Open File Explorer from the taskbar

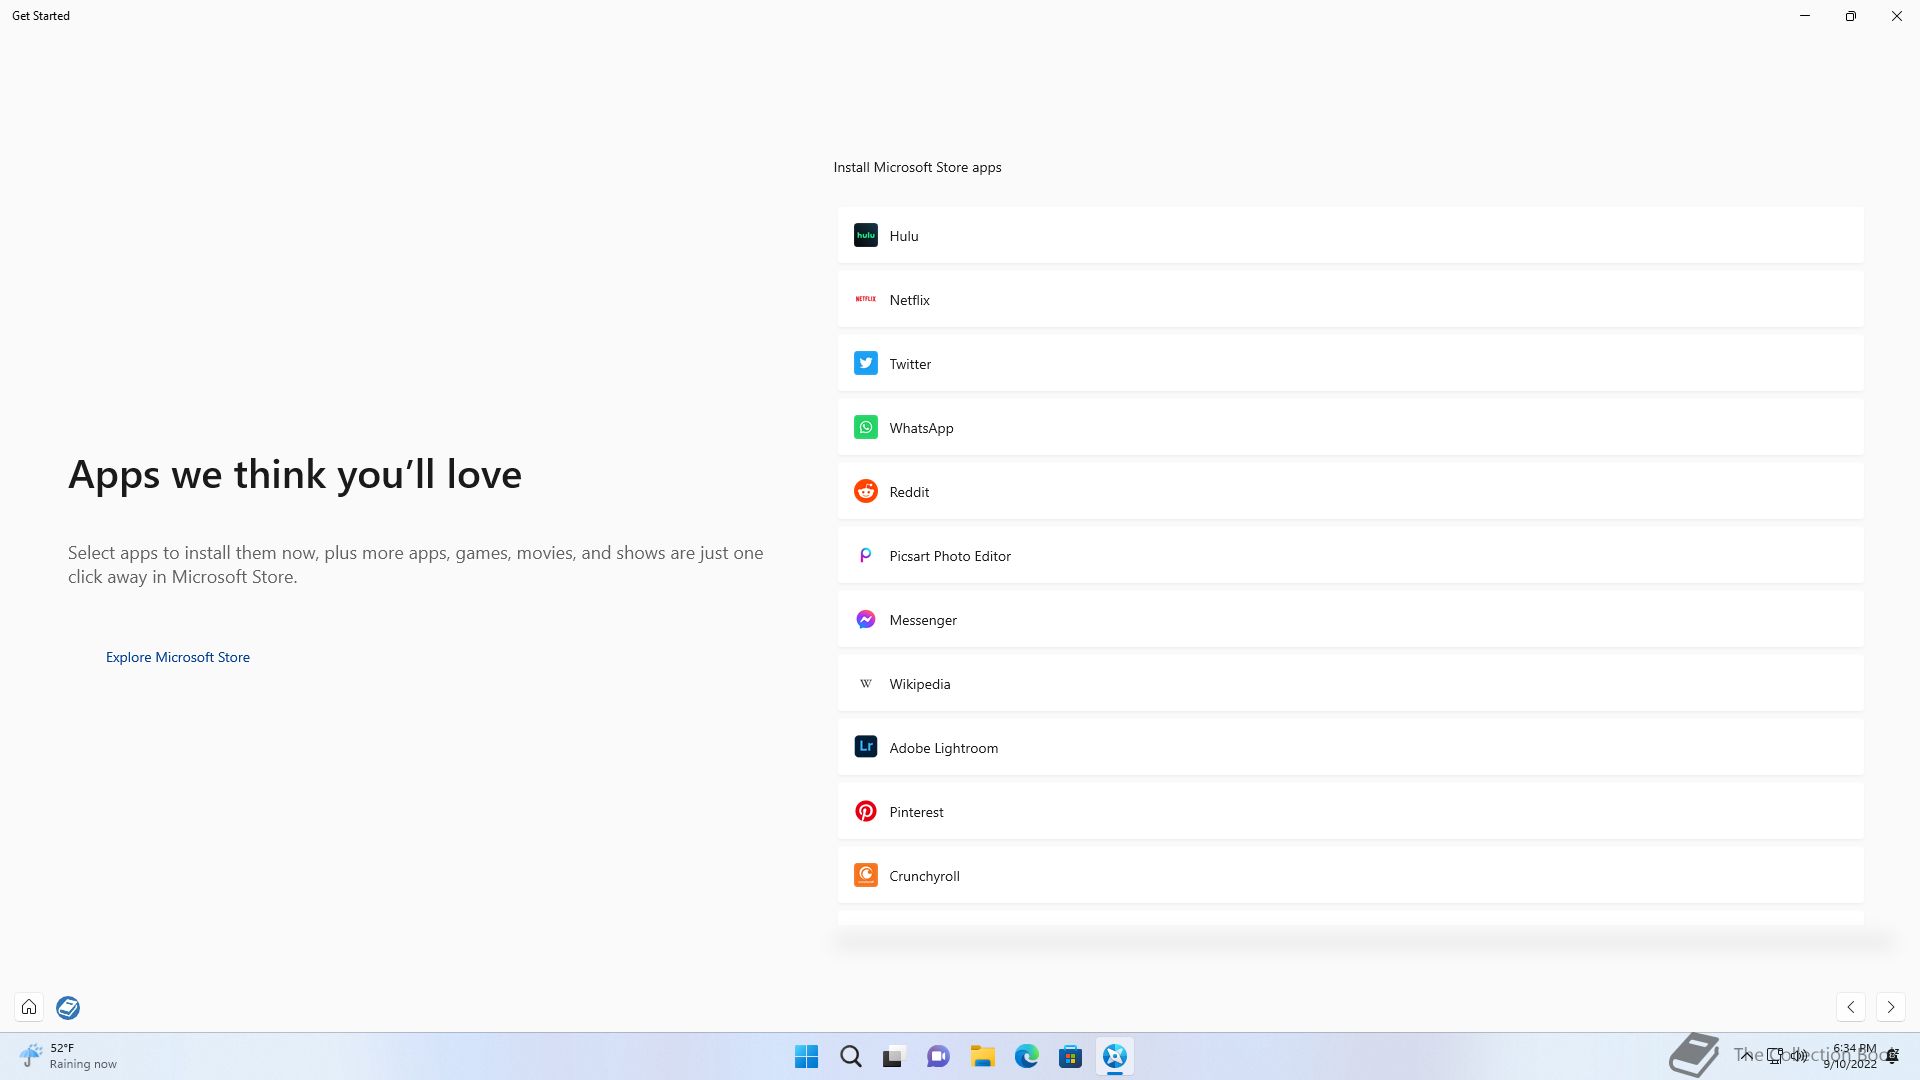982,1056
